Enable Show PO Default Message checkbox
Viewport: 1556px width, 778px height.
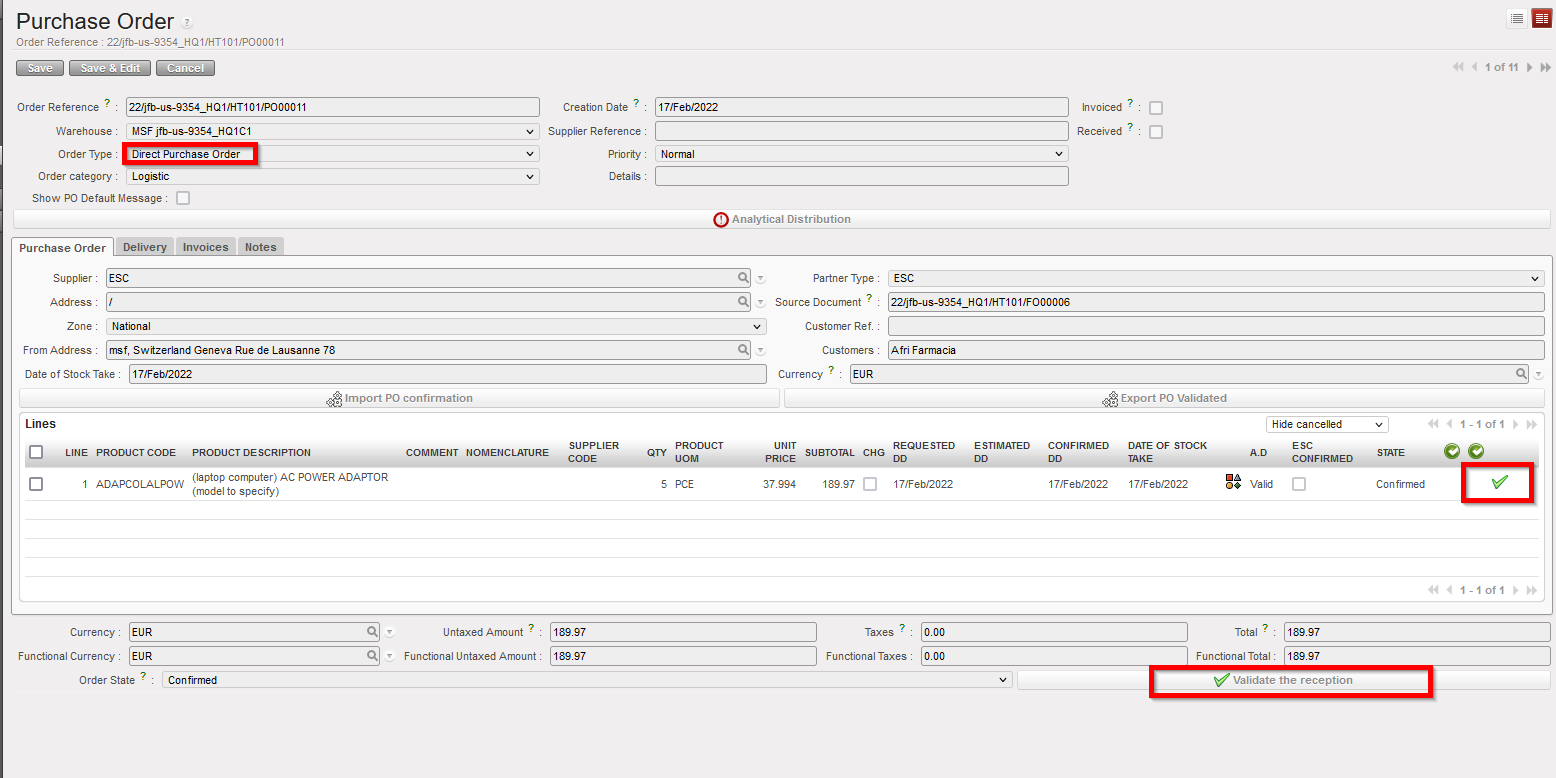pos(183,198)
